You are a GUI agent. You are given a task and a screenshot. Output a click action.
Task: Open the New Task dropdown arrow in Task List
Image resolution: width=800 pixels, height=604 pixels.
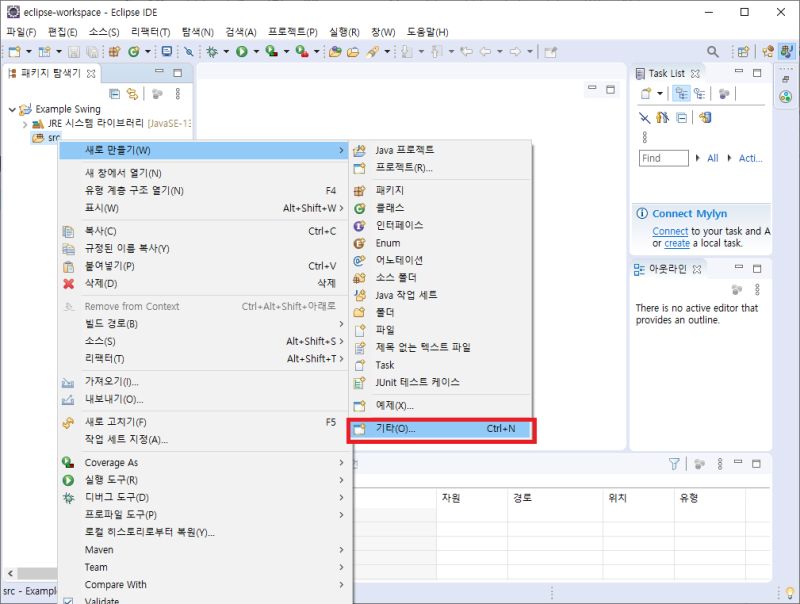(659, 92)
